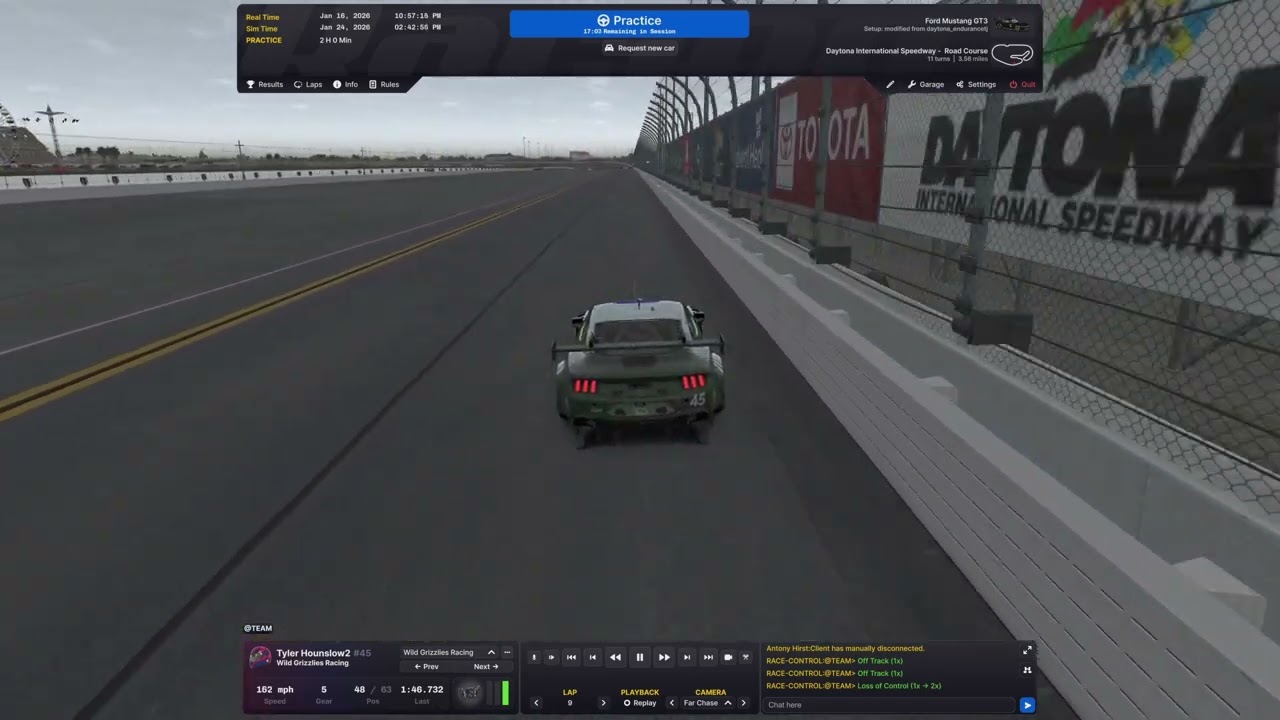The image size is (1280, 720).
Task: Switch to previous camera with left arrow
Action: tap(672, 703)
